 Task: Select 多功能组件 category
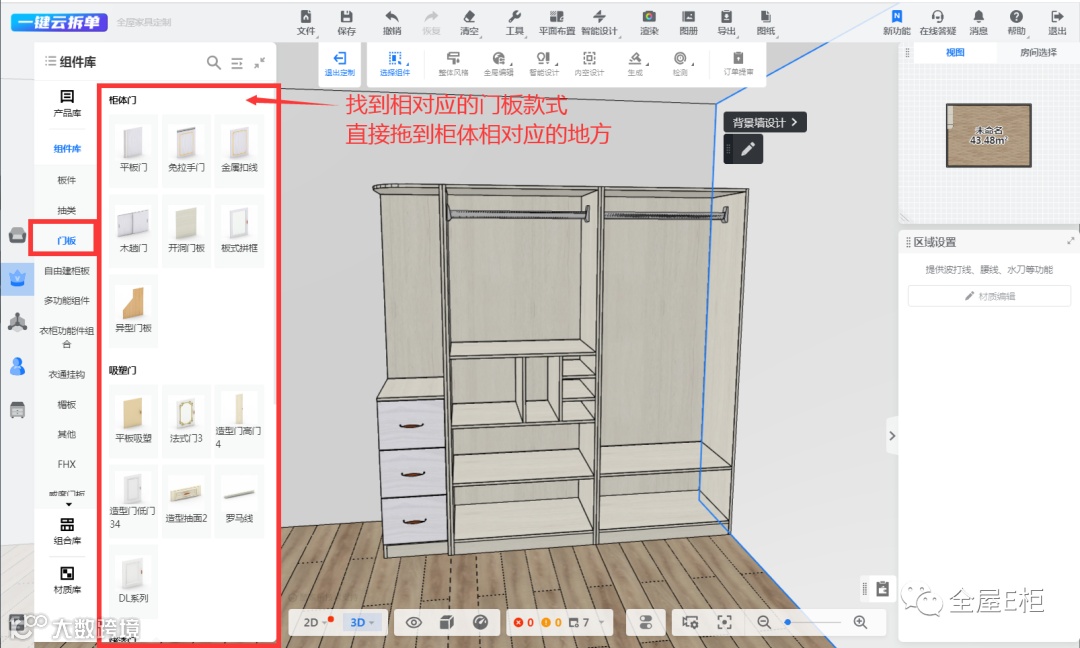point(67,300)
